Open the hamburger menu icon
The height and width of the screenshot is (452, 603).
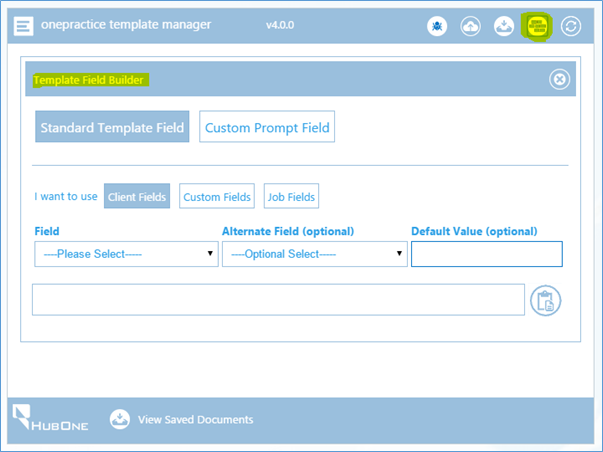click(x=23, y=26)
